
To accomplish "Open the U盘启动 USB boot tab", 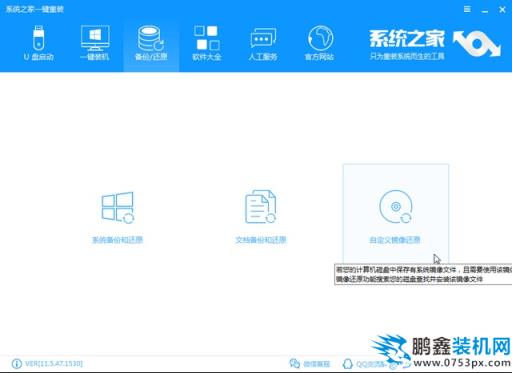I will click(38, 43).
